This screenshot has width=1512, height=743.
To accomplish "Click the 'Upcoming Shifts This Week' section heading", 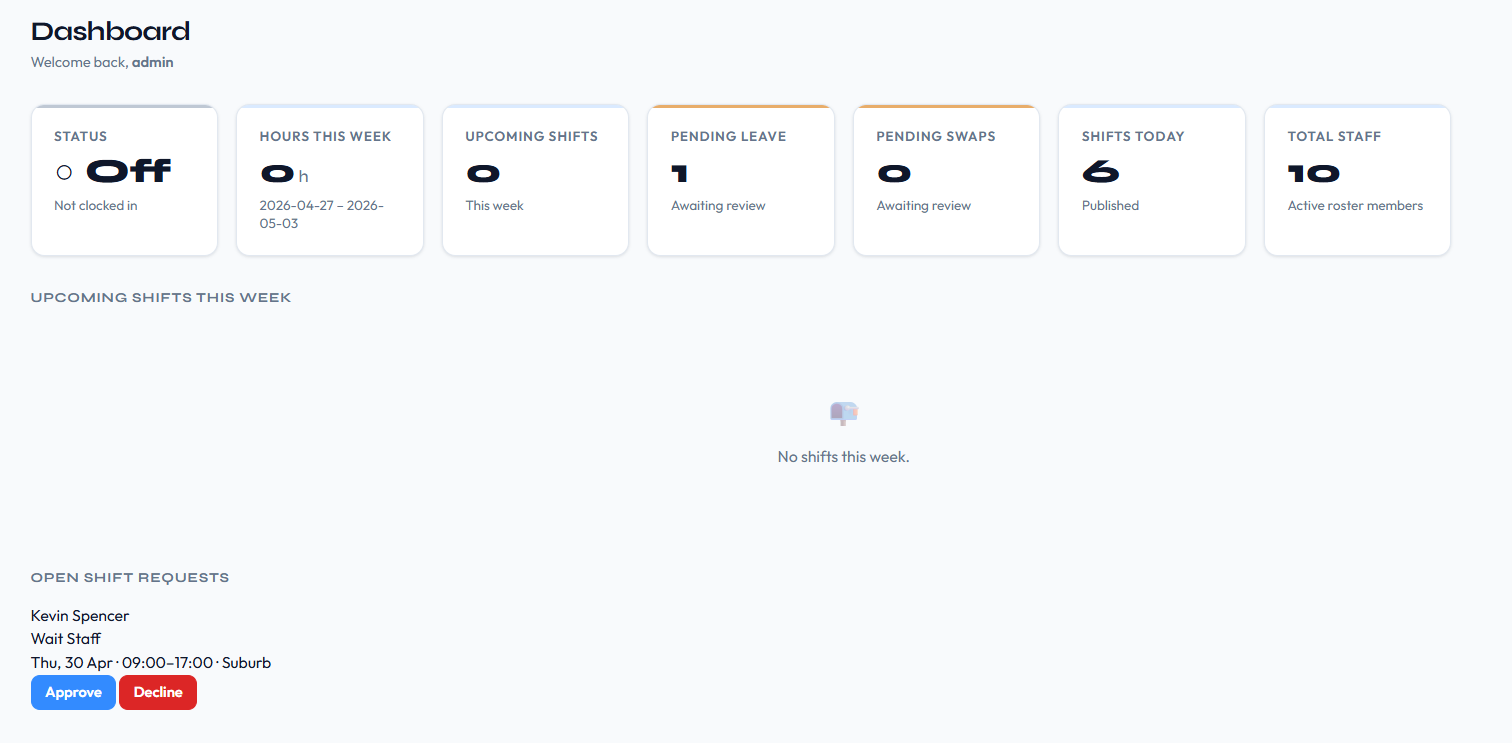I will (161, 298).
